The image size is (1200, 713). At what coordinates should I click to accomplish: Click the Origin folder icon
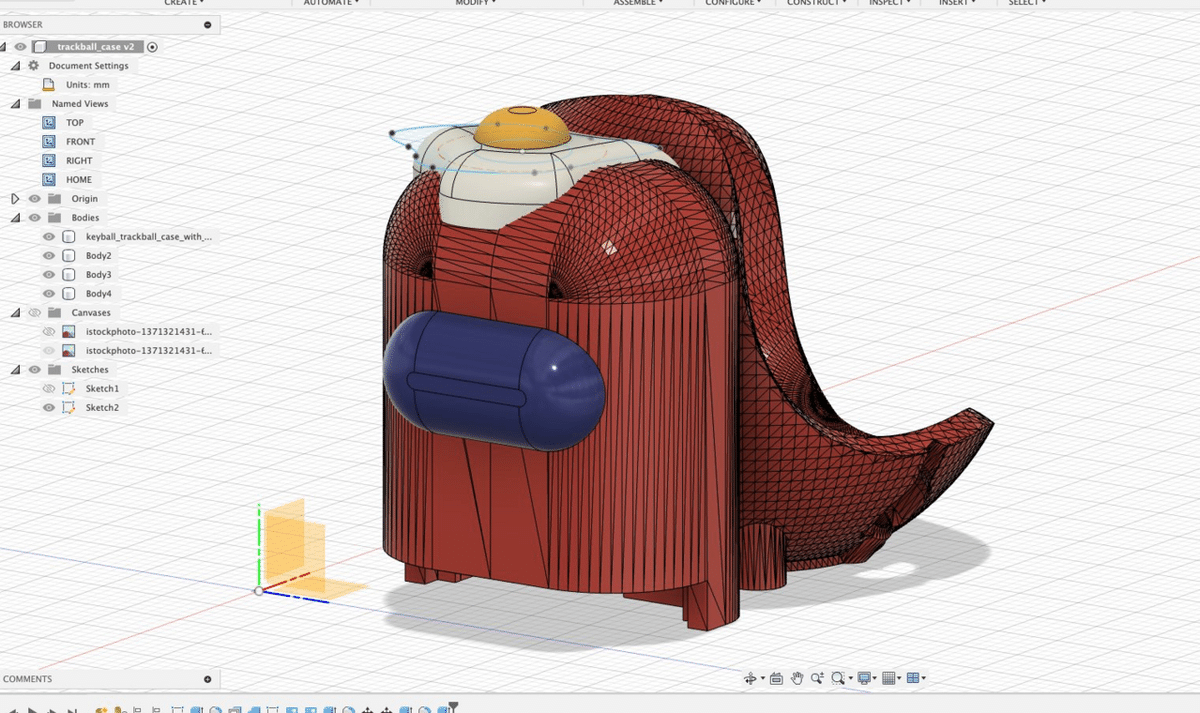54,199
